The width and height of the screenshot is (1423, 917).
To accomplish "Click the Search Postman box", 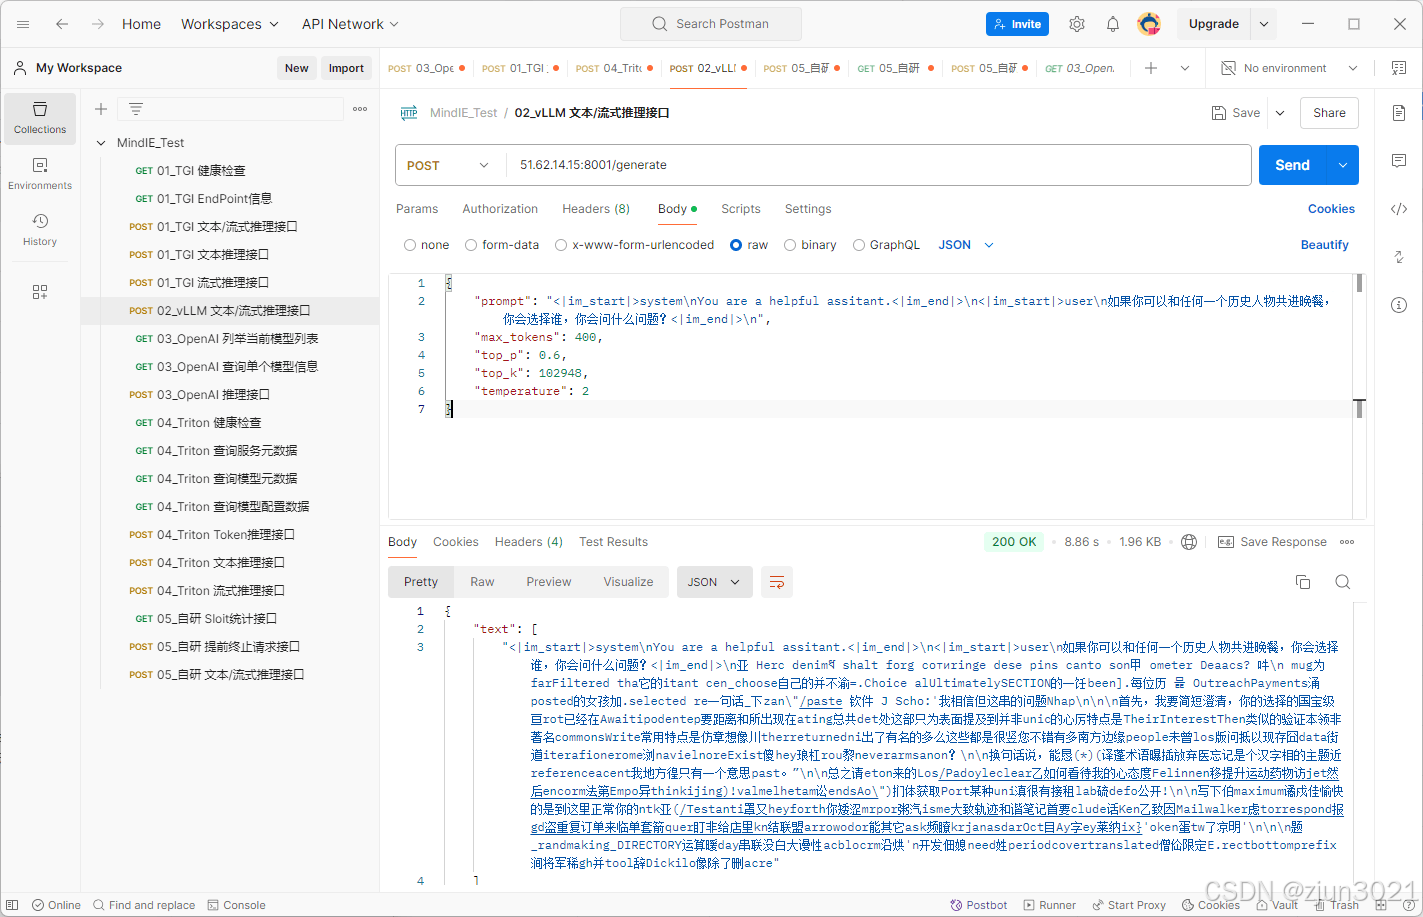I will [x=711, y=24].
